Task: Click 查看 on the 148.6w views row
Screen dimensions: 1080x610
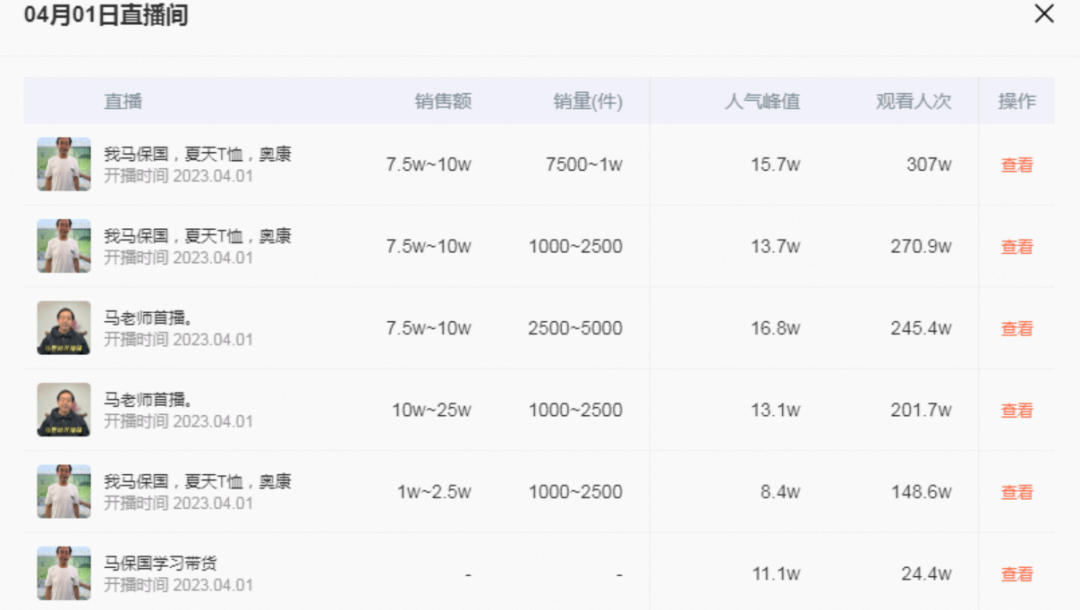Action: point(1016,493)
